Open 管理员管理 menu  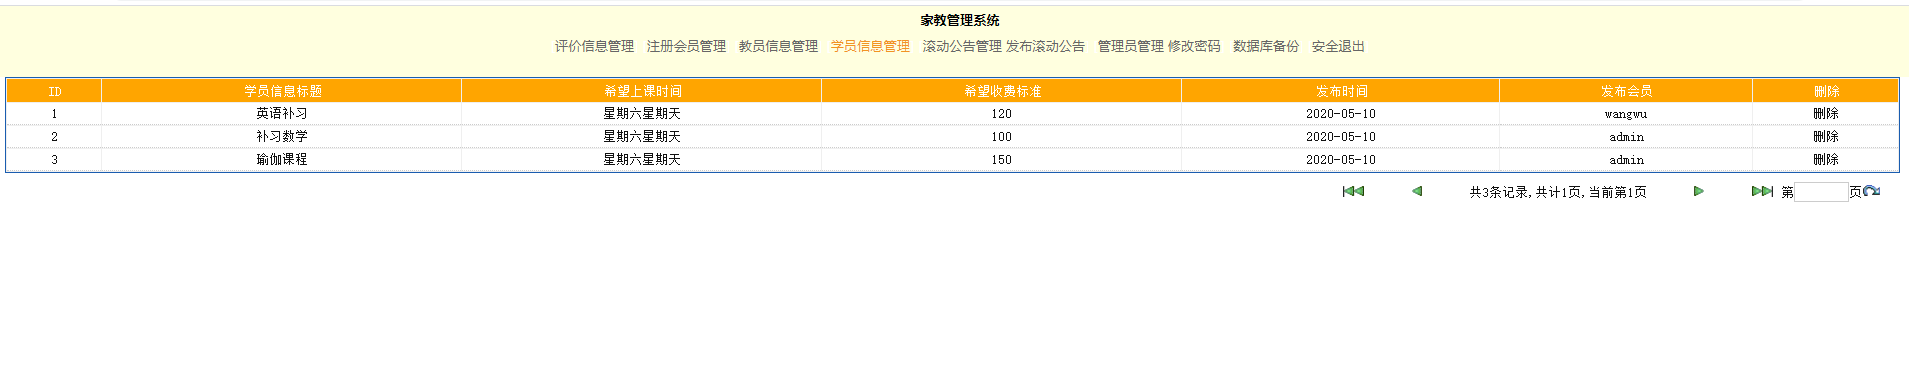coord(1131,46)
